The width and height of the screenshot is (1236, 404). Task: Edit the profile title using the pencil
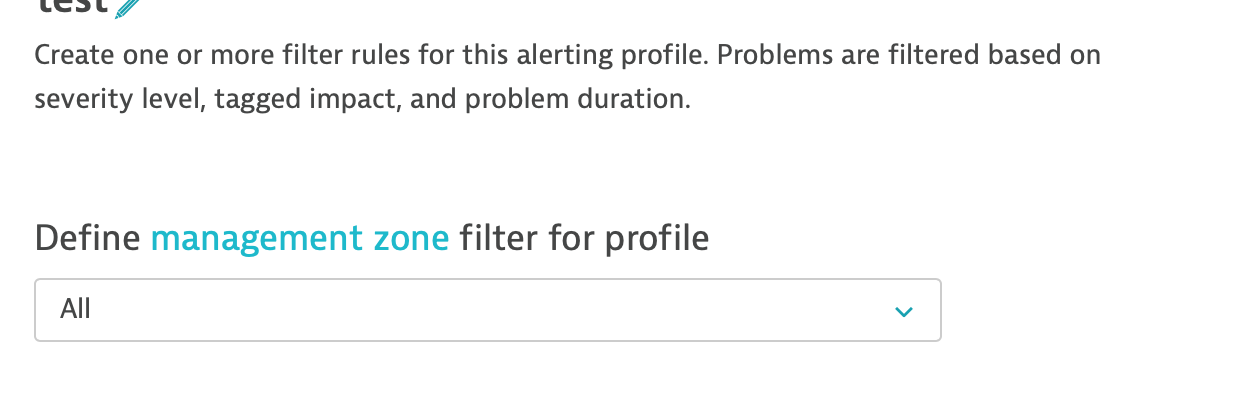click(128, 8)
